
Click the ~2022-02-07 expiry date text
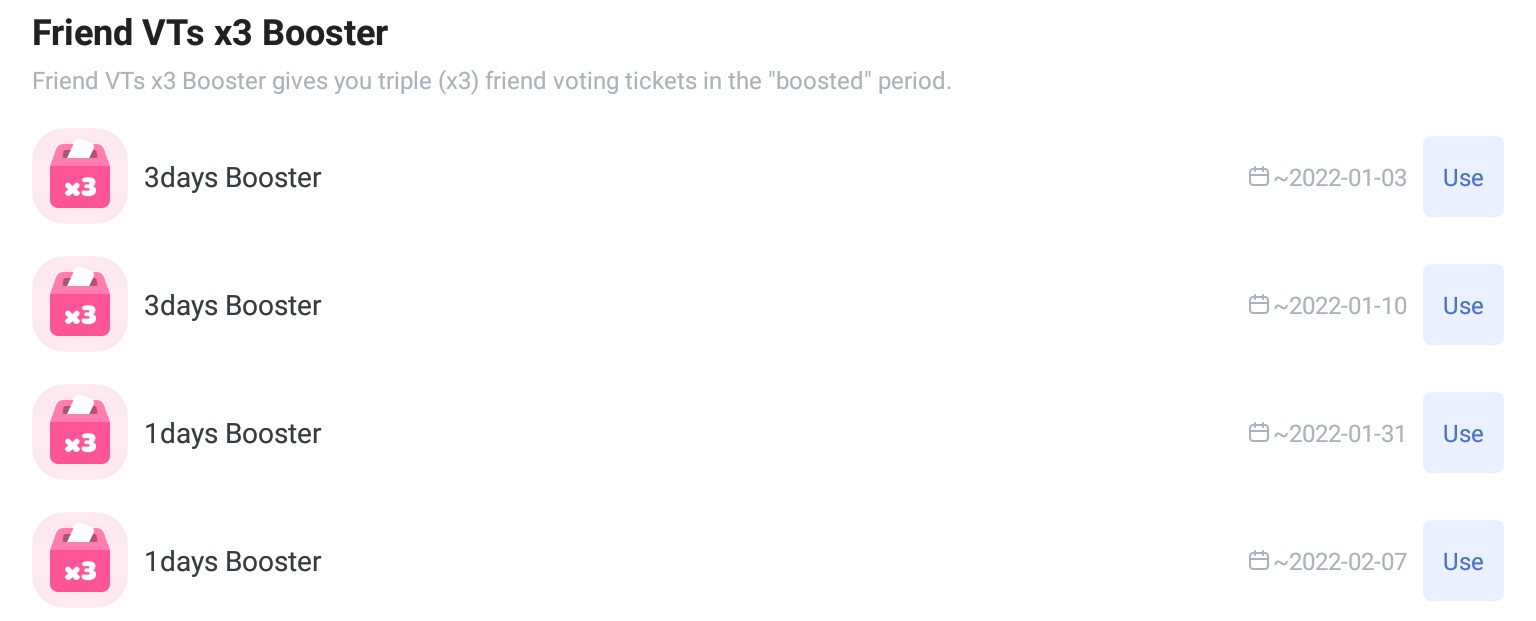tap(1340, 562)
